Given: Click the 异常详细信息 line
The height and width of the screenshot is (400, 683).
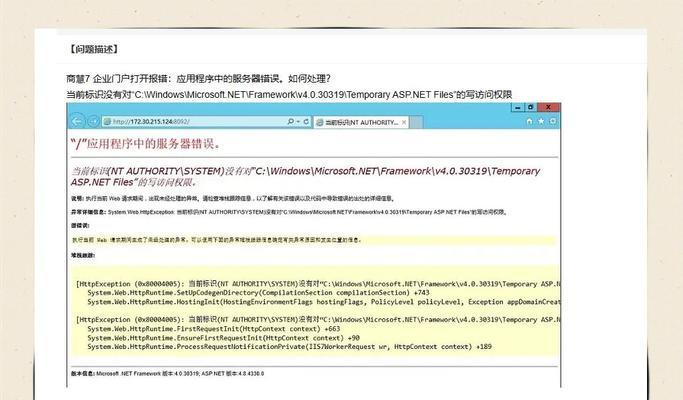Looking at the screenshot, I should (x=289, y=212).
